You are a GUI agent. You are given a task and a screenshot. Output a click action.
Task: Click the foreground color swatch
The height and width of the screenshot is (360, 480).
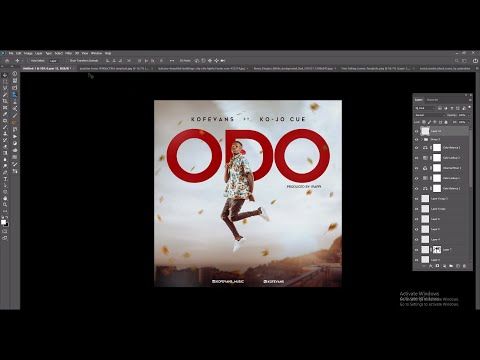(x=3, y=222)
